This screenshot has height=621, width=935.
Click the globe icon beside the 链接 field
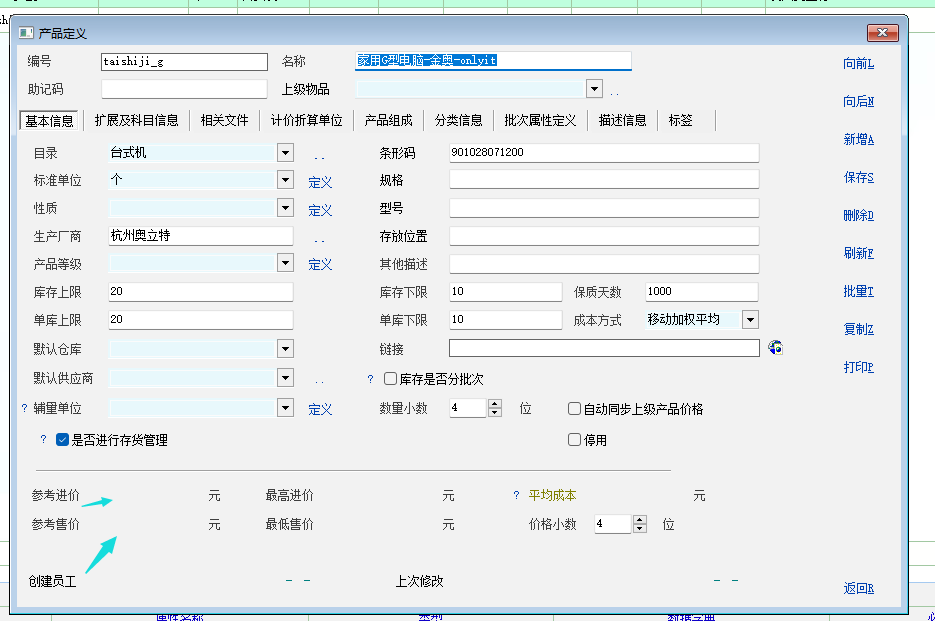[x=775, y=348]
